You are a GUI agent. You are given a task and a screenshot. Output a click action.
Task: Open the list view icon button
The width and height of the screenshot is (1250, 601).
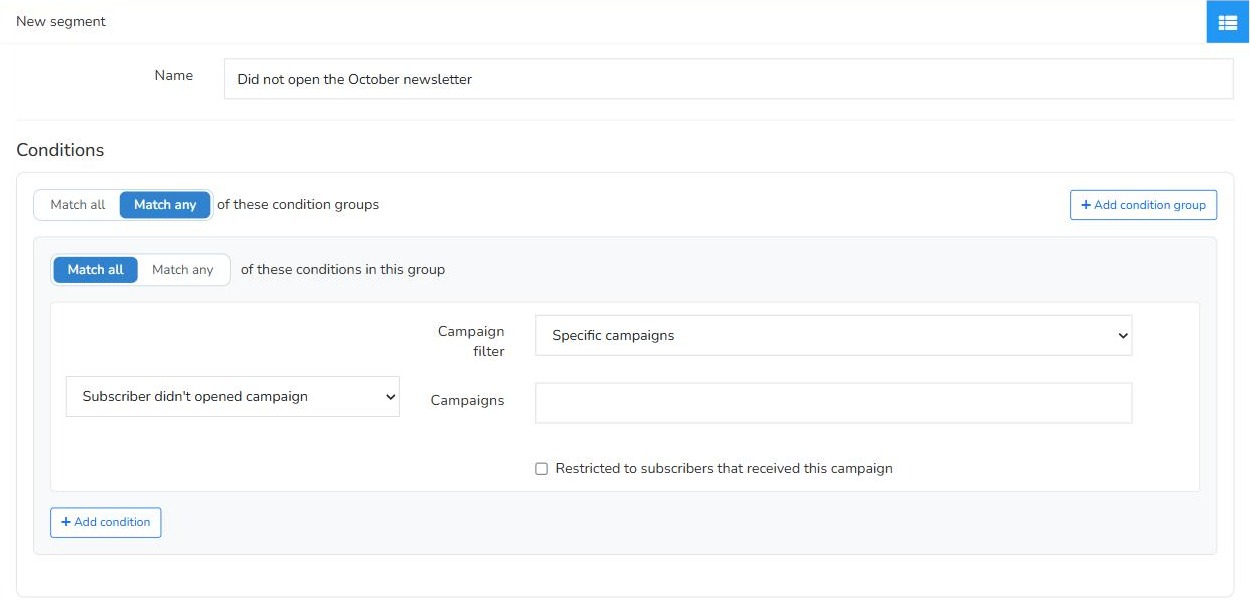1228,22
